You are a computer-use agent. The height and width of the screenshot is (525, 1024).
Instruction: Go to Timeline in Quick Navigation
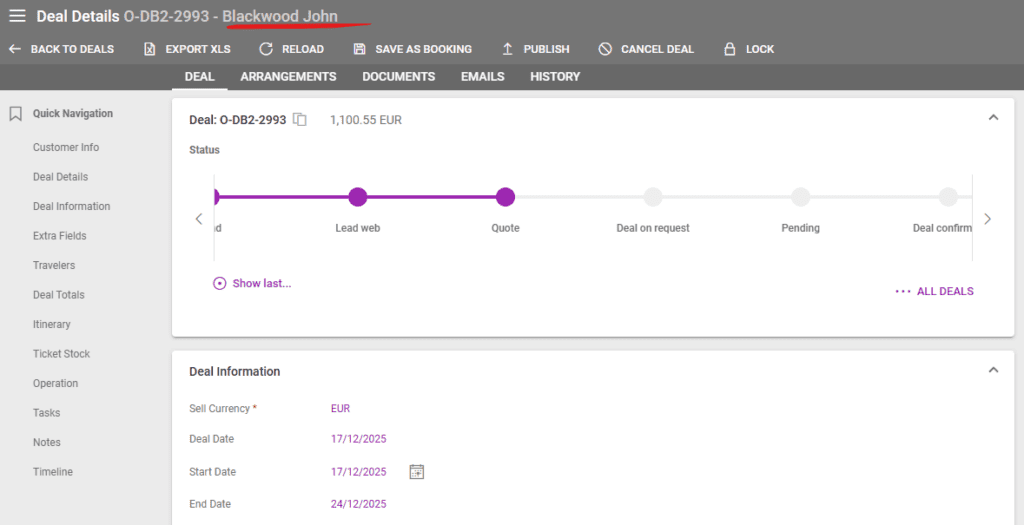[x=52, y=471]
